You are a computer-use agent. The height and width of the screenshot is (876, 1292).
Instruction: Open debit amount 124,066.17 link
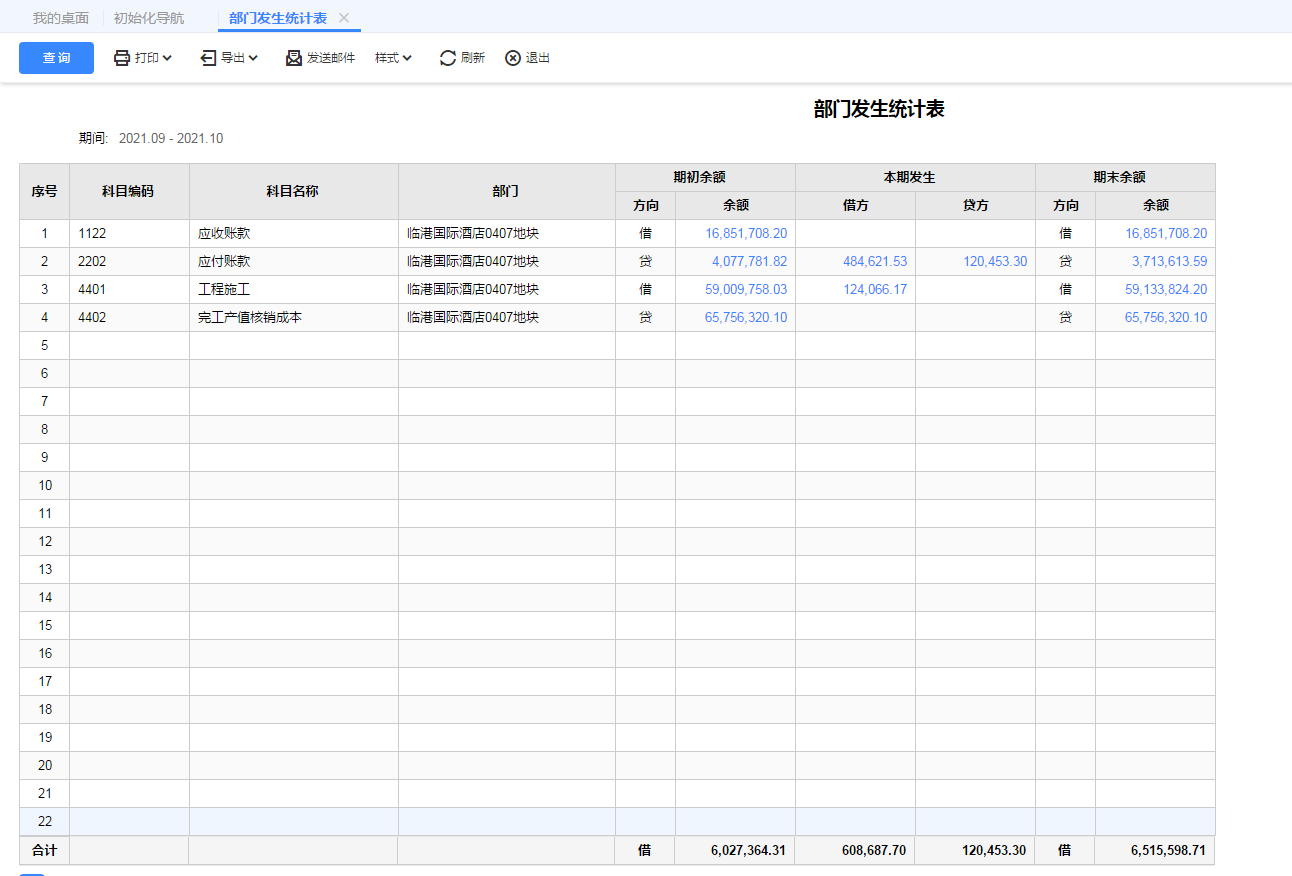coord(875,289)
